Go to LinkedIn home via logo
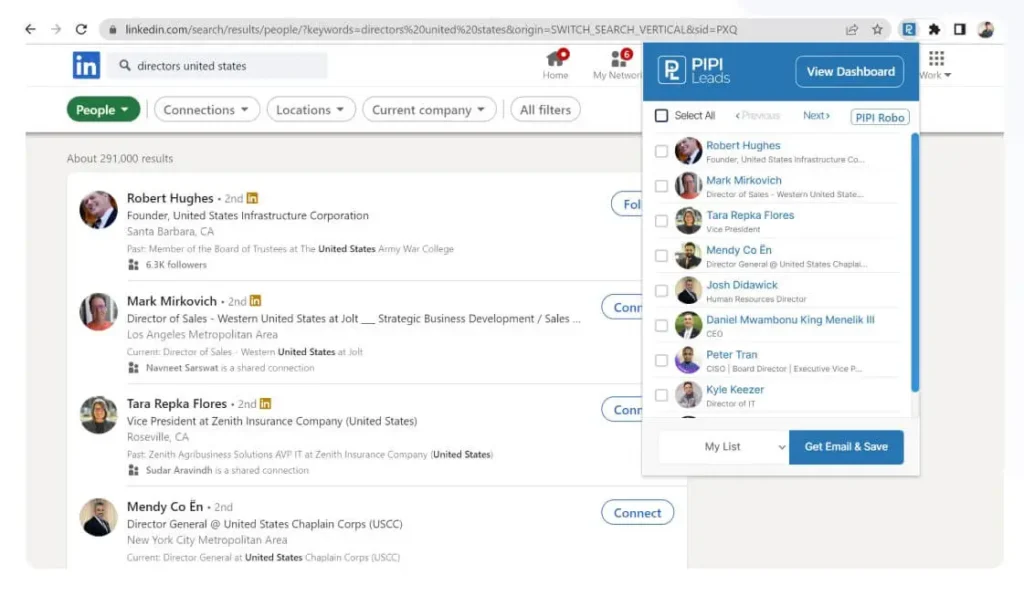Viewport: 1024px width, 596px height. tap(86, 65)
